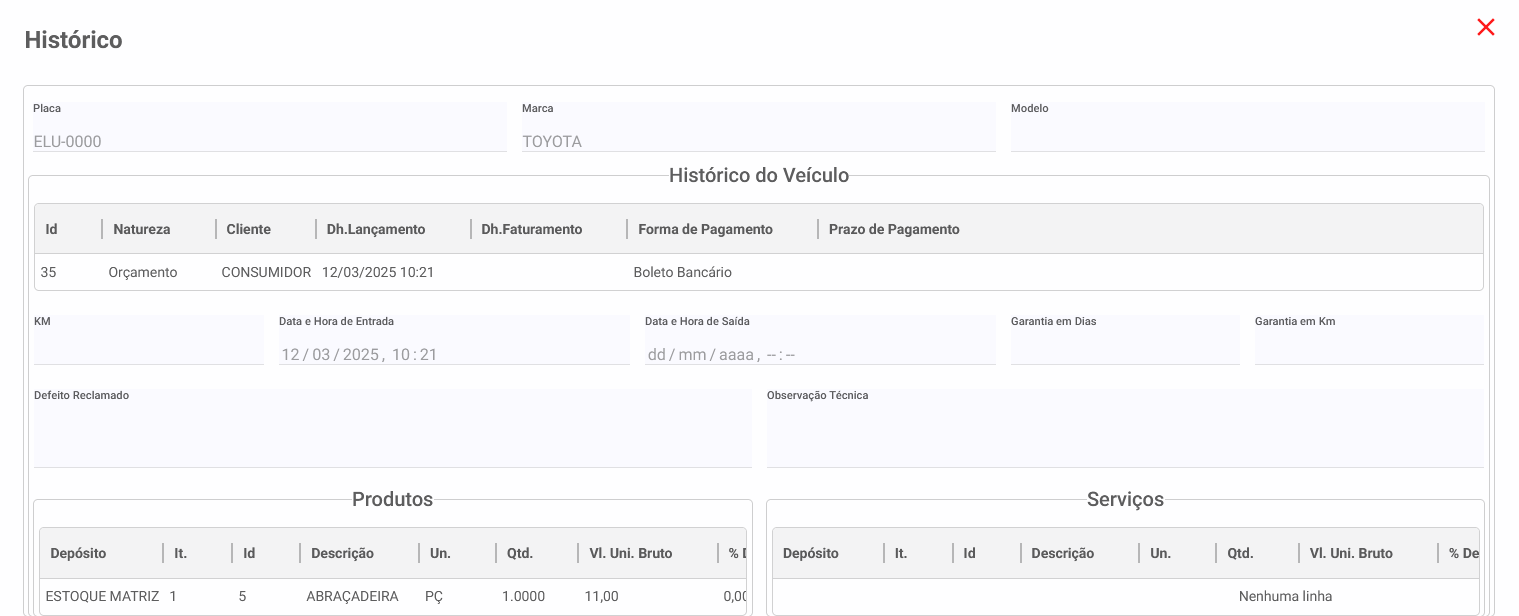Click Un. header in Produtos table
This screenshot has width=1519, height=616.
[x=440, y=553]
